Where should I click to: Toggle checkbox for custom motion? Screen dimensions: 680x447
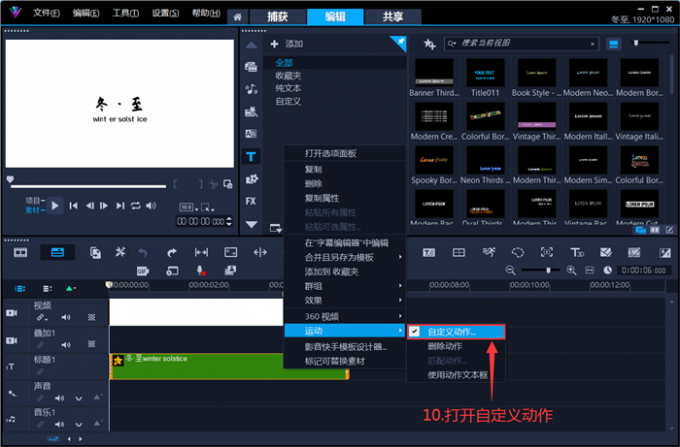[415, 332]
